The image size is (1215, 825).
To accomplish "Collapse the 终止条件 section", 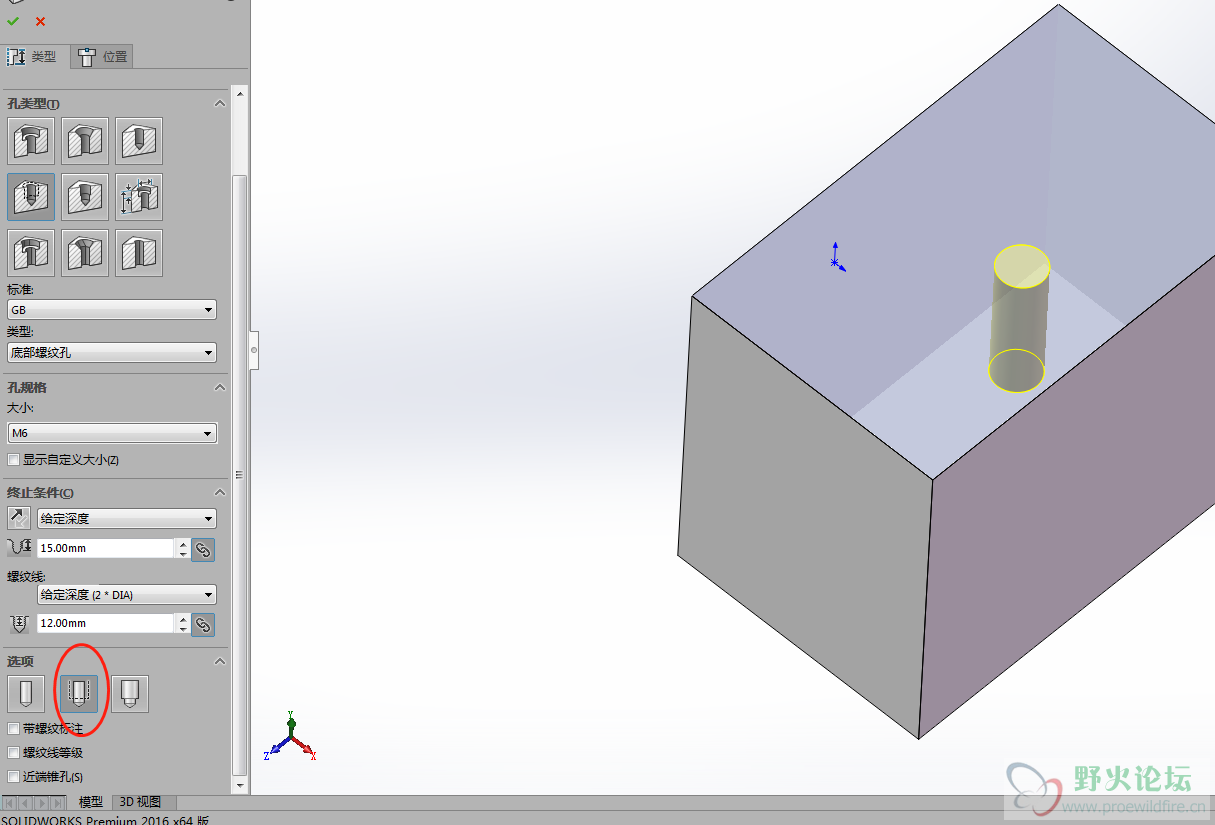I will click(x=220, y=492).
